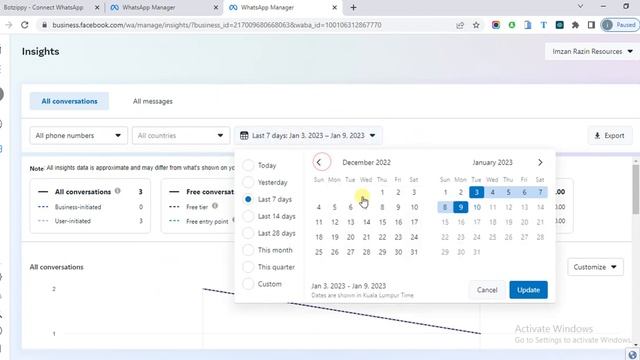640x360 pixels.
Task: Pick December 31 in the calendar
Action: pos(414,252)
